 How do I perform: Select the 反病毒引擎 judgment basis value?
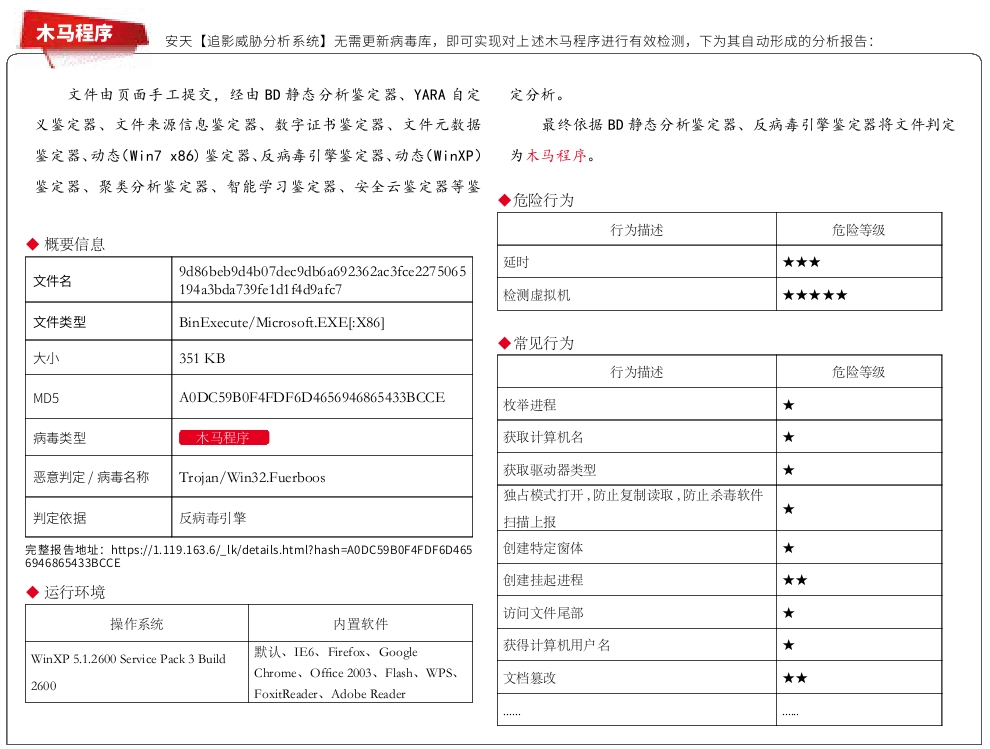212,518
